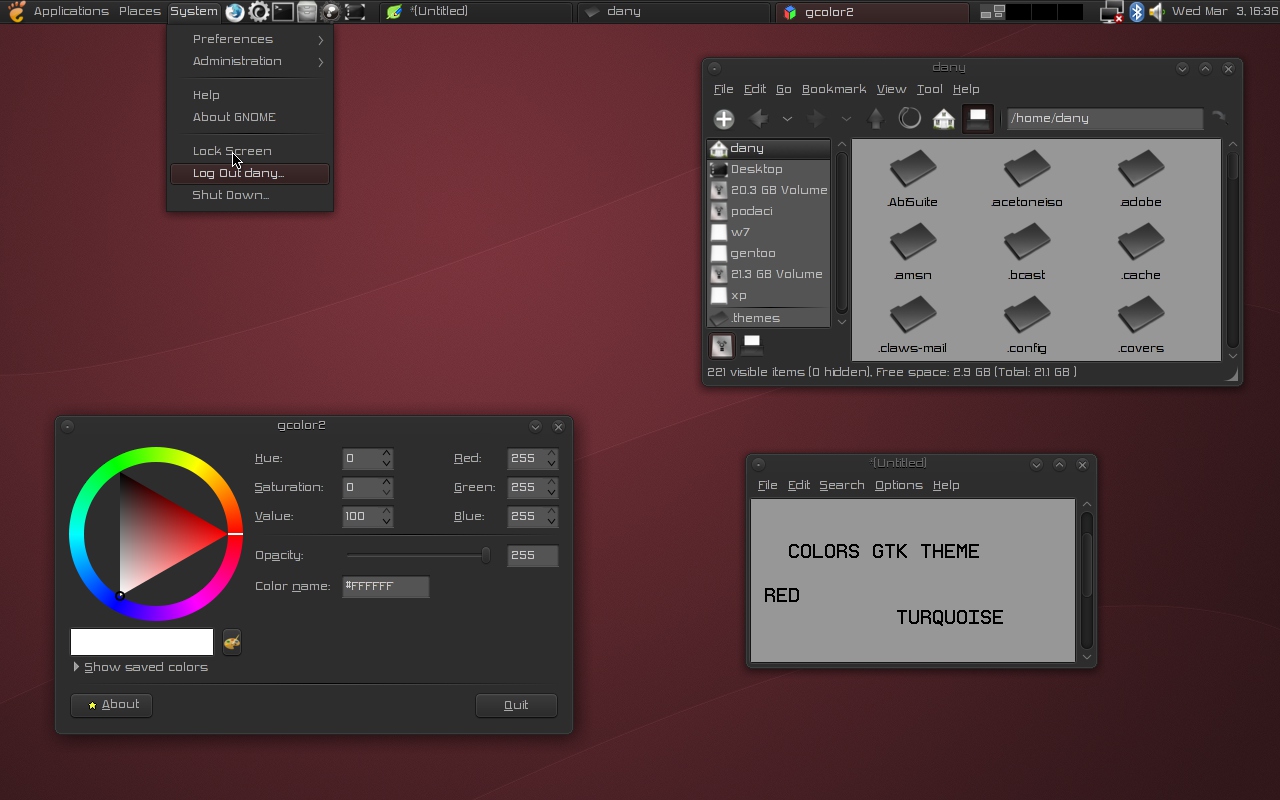
Task: Expand Show saved colors in gcolor2
Action: [x=140, y=667]
